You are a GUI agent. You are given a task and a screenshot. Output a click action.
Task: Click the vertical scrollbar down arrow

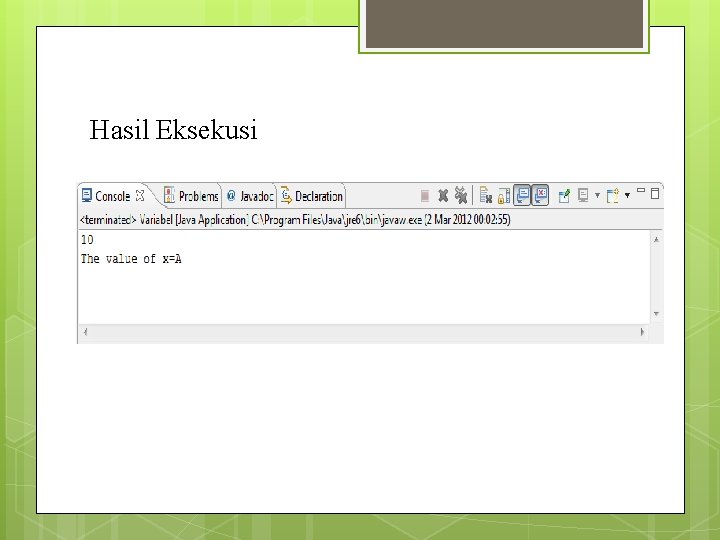(x=656, y=314)
